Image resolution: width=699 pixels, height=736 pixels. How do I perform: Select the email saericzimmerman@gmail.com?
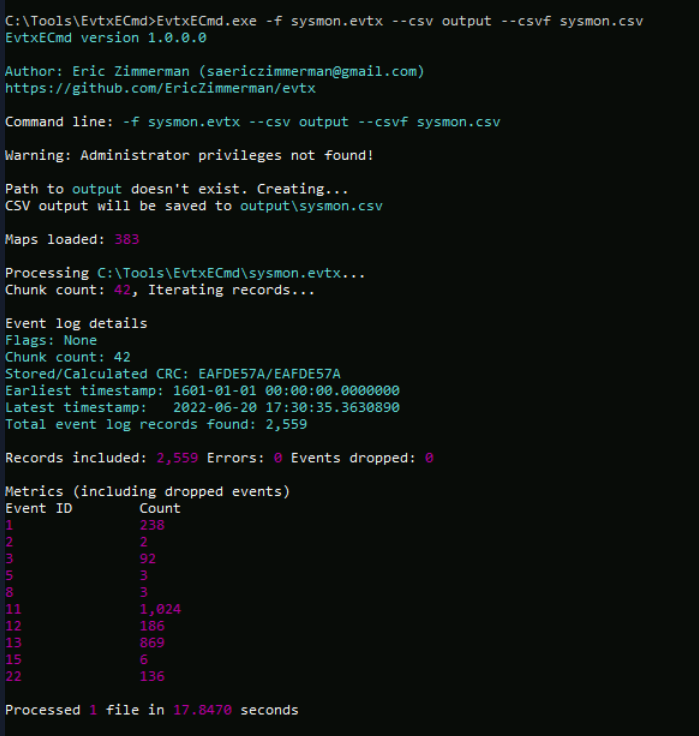pos(311,71)
